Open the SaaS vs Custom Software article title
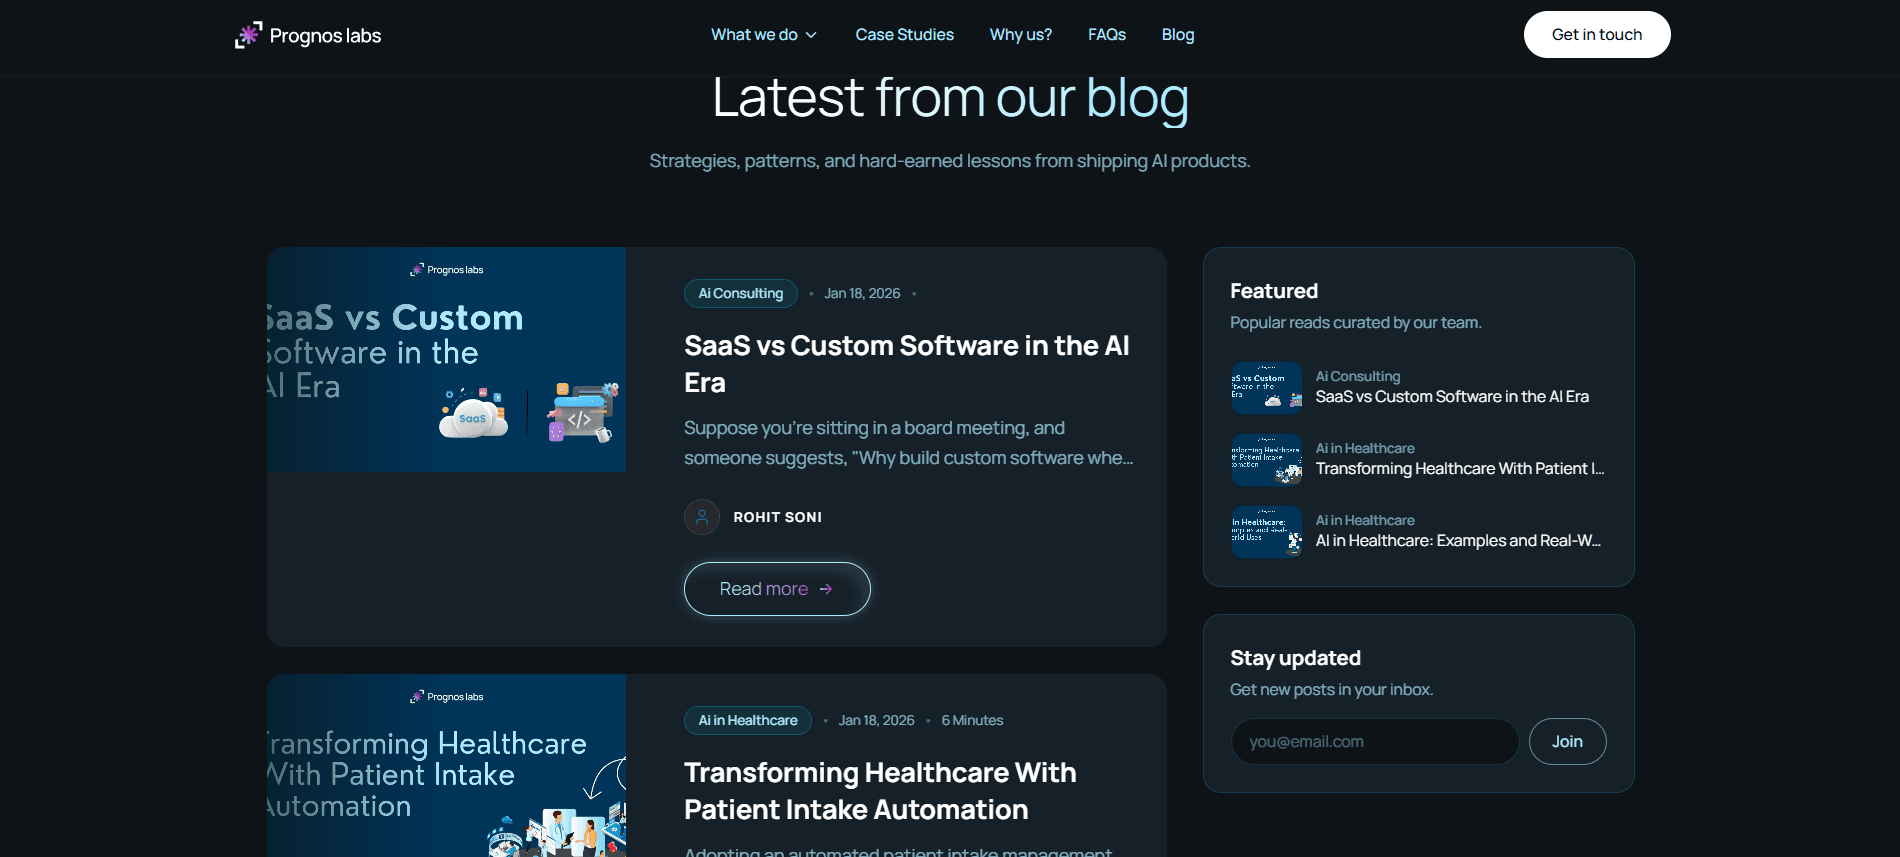The width and height of the screenshot is (1900, 857). coord(906,364)
